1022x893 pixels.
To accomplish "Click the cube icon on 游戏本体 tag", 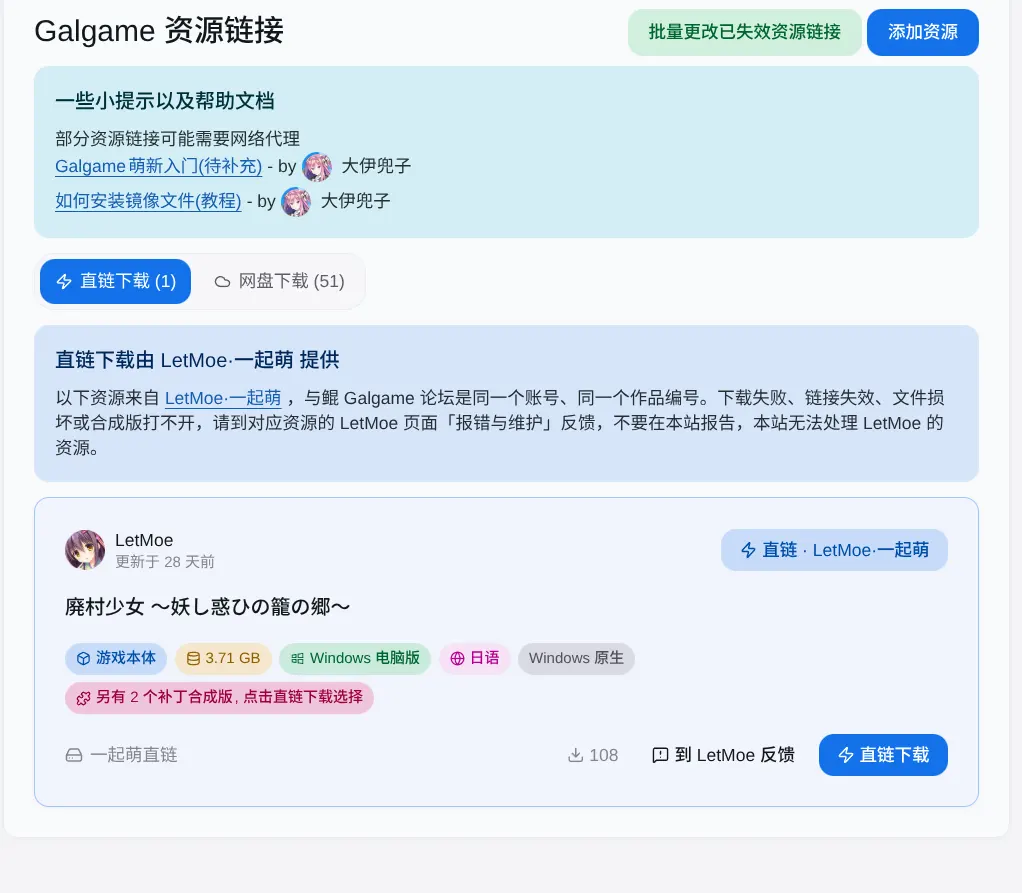I will point(83,658).
